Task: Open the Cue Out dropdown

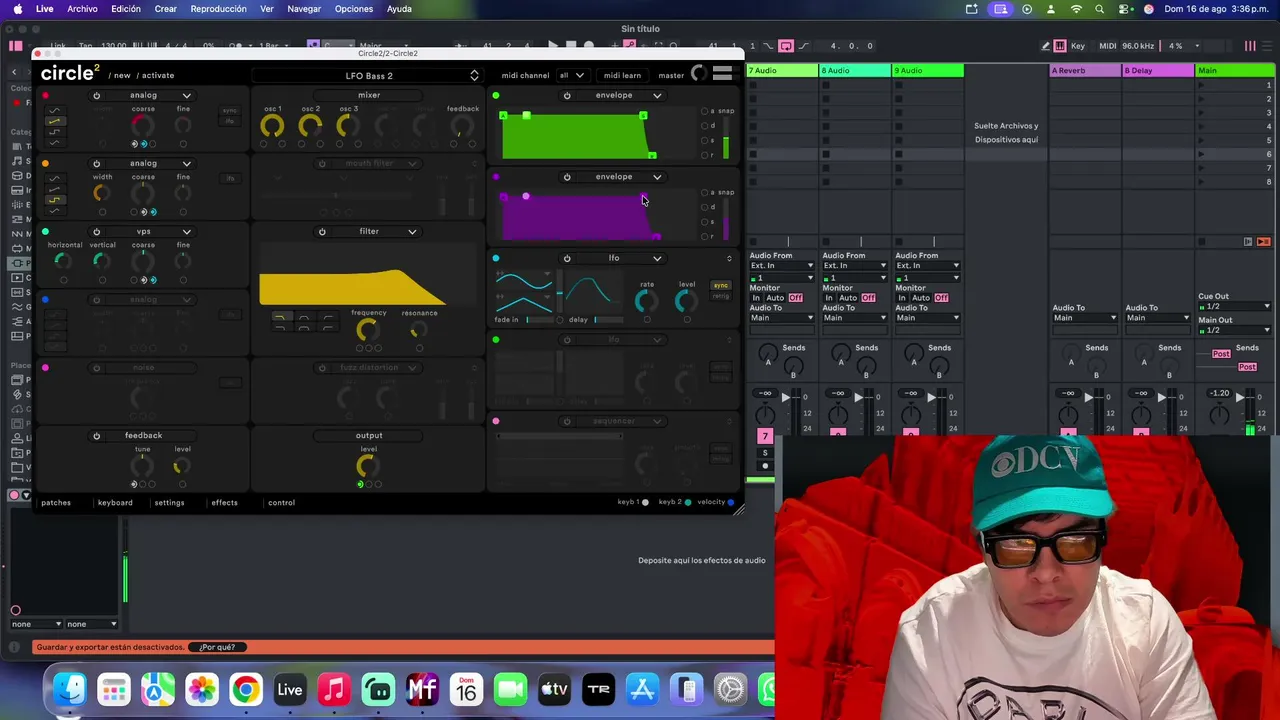Action: (1234, 306)
